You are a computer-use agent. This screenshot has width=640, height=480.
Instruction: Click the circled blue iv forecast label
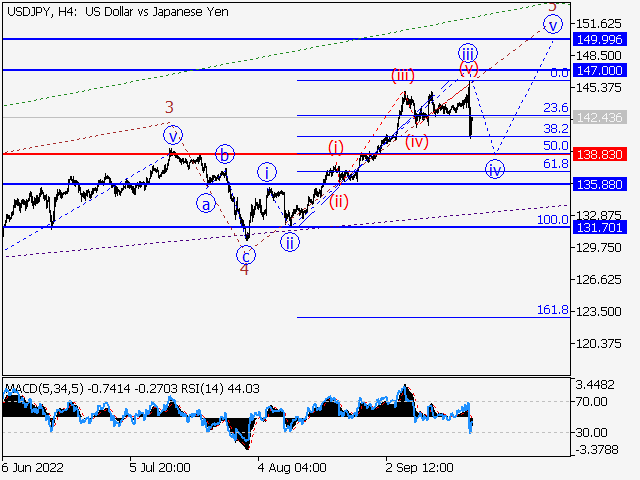(x=495, y=169)
